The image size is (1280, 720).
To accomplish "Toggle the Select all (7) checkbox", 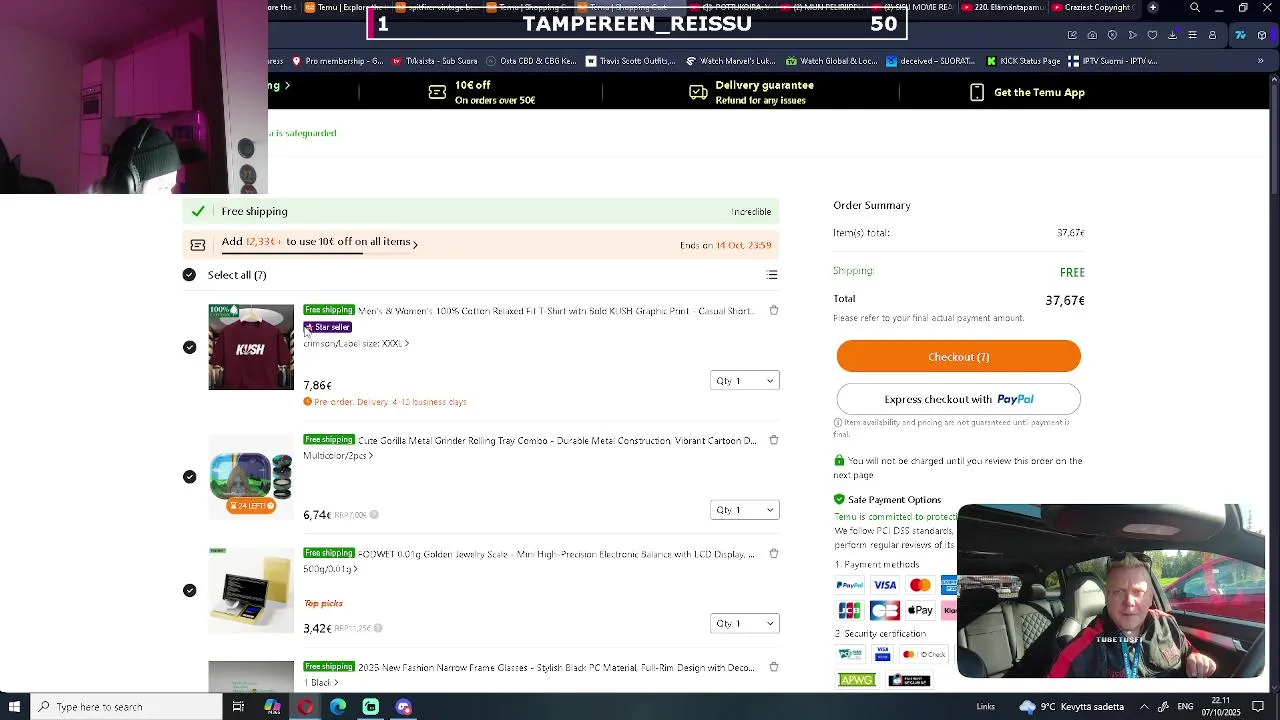I will coord(189,275).
